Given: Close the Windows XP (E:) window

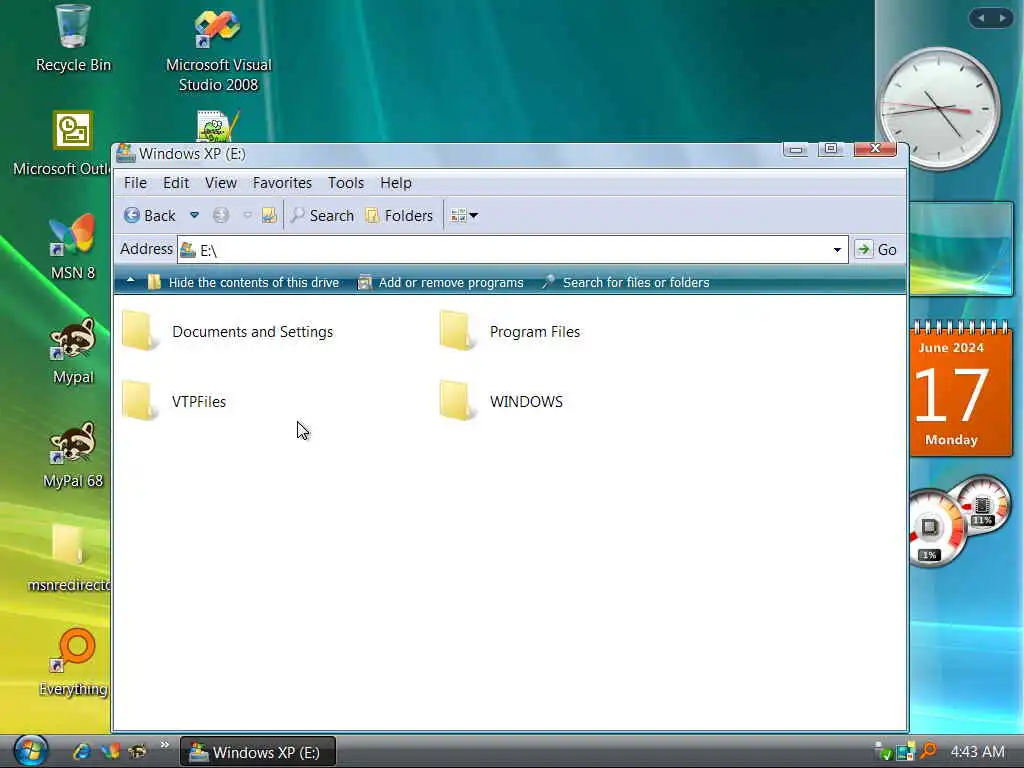Looking at the screenshot, I should point(875,150).
